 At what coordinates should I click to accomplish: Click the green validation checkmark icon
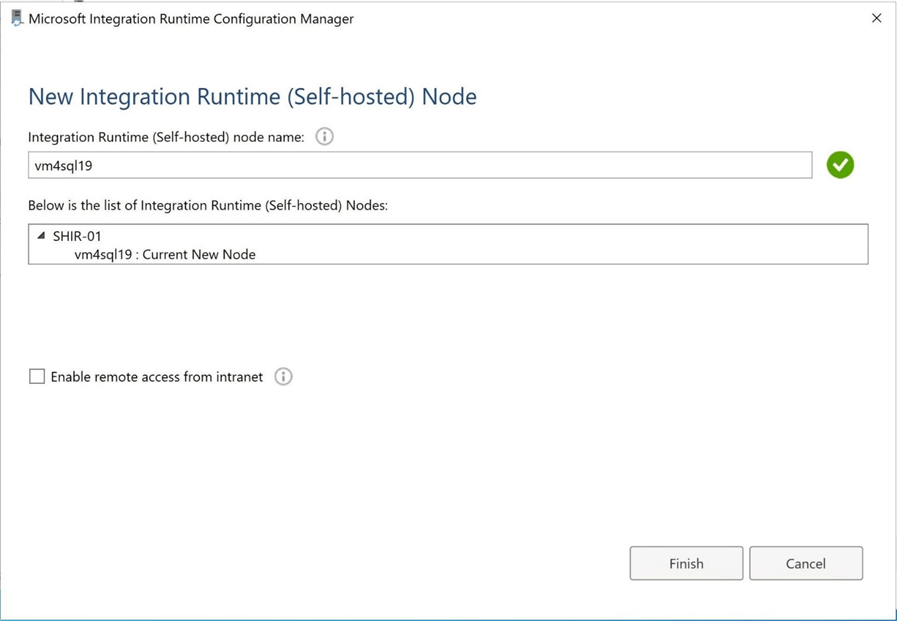[840, 165]
